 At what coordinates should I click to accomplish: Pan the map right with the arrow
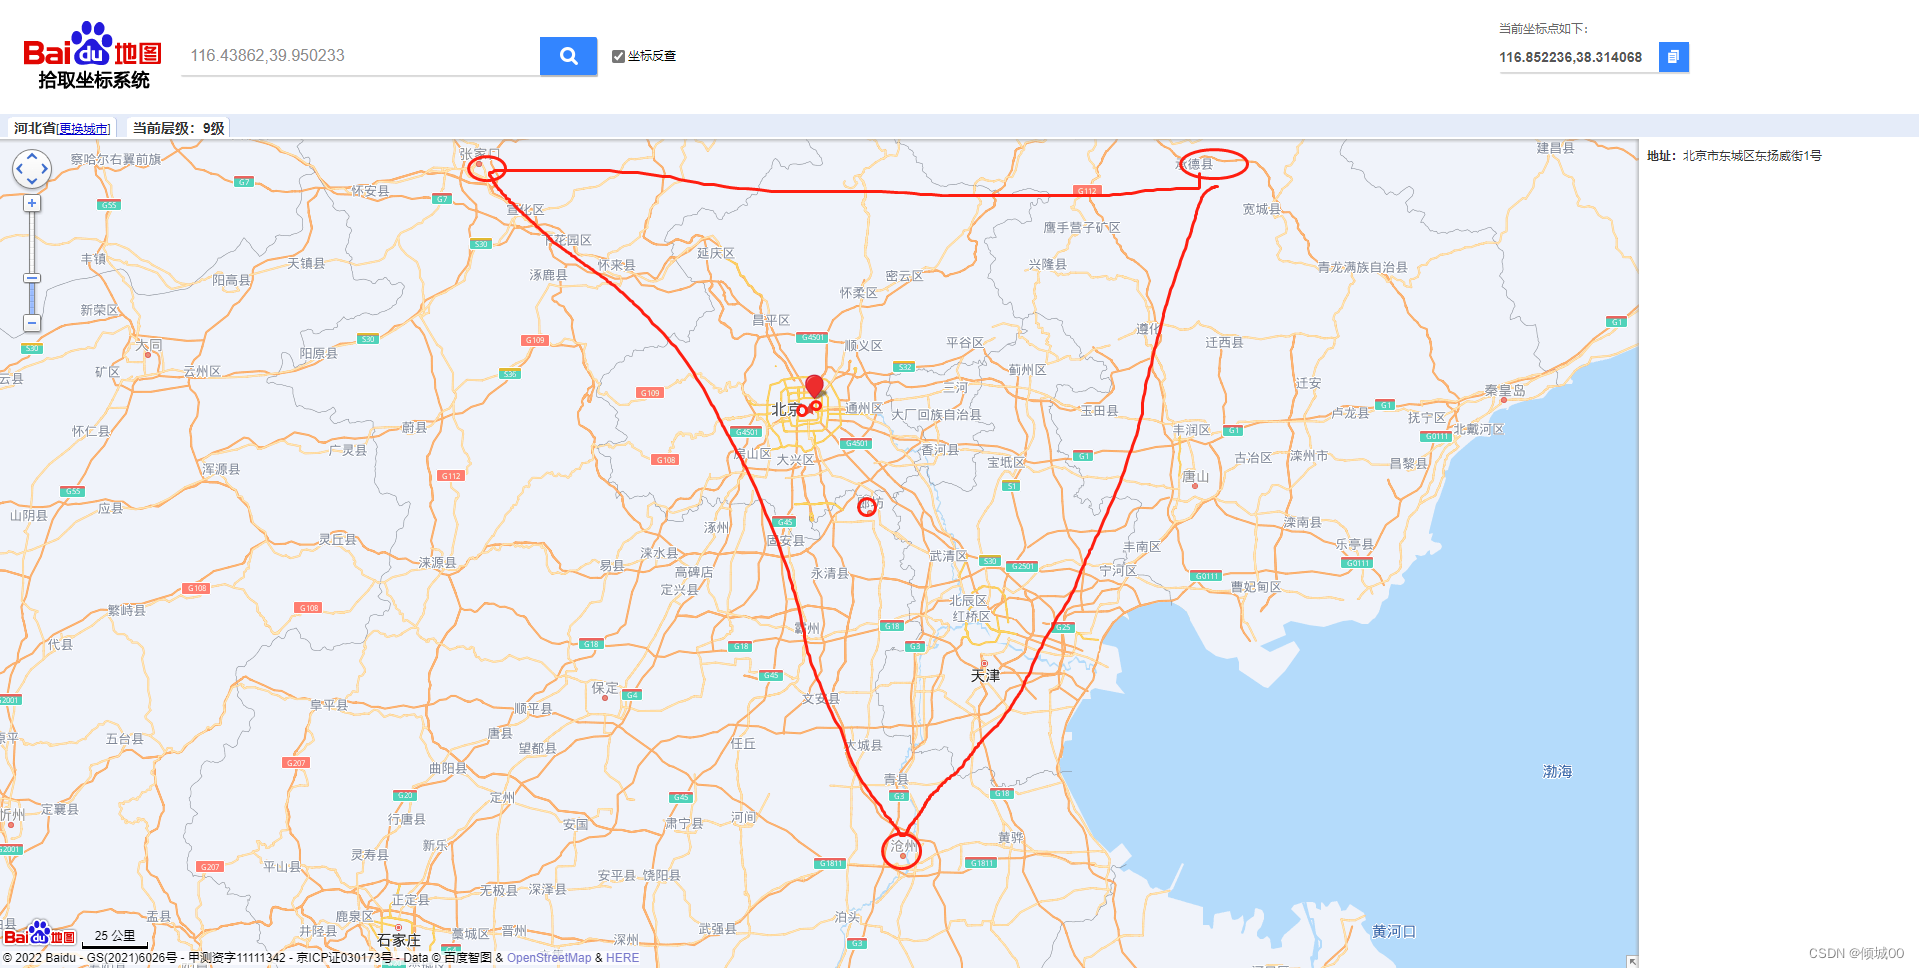coord(44,169)
